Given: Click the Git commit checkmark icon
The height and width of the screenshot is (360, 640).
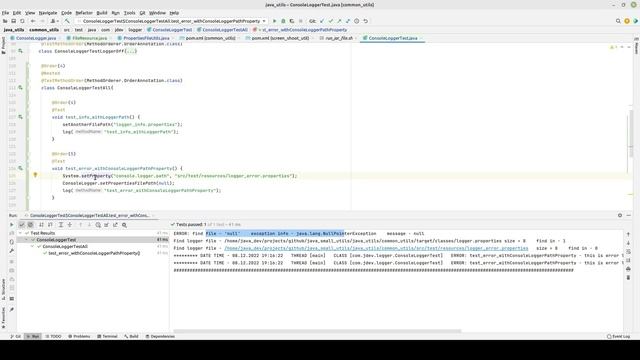Looking at the screenshot, I should 331,21.
